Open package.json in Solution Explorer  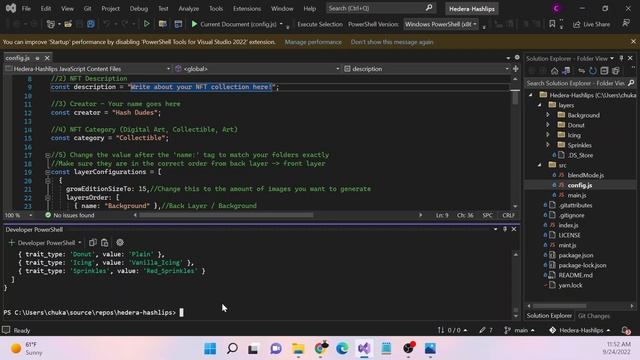[576, 255]
